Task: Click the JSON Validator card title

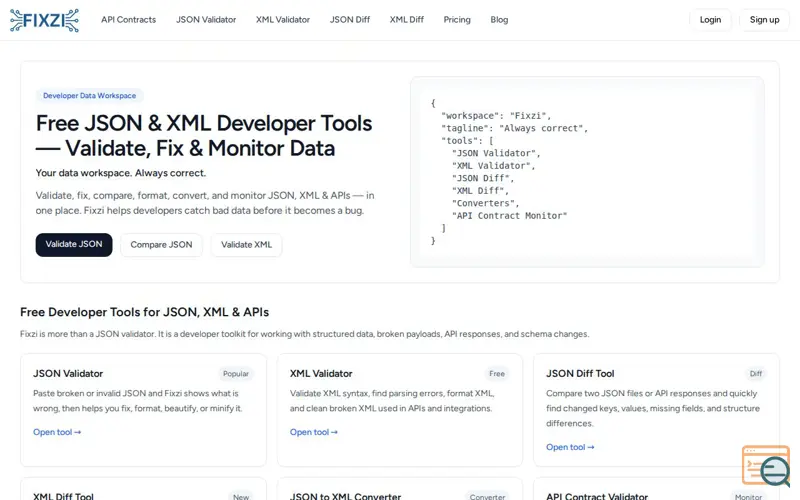Action: [x=68, y=373]
